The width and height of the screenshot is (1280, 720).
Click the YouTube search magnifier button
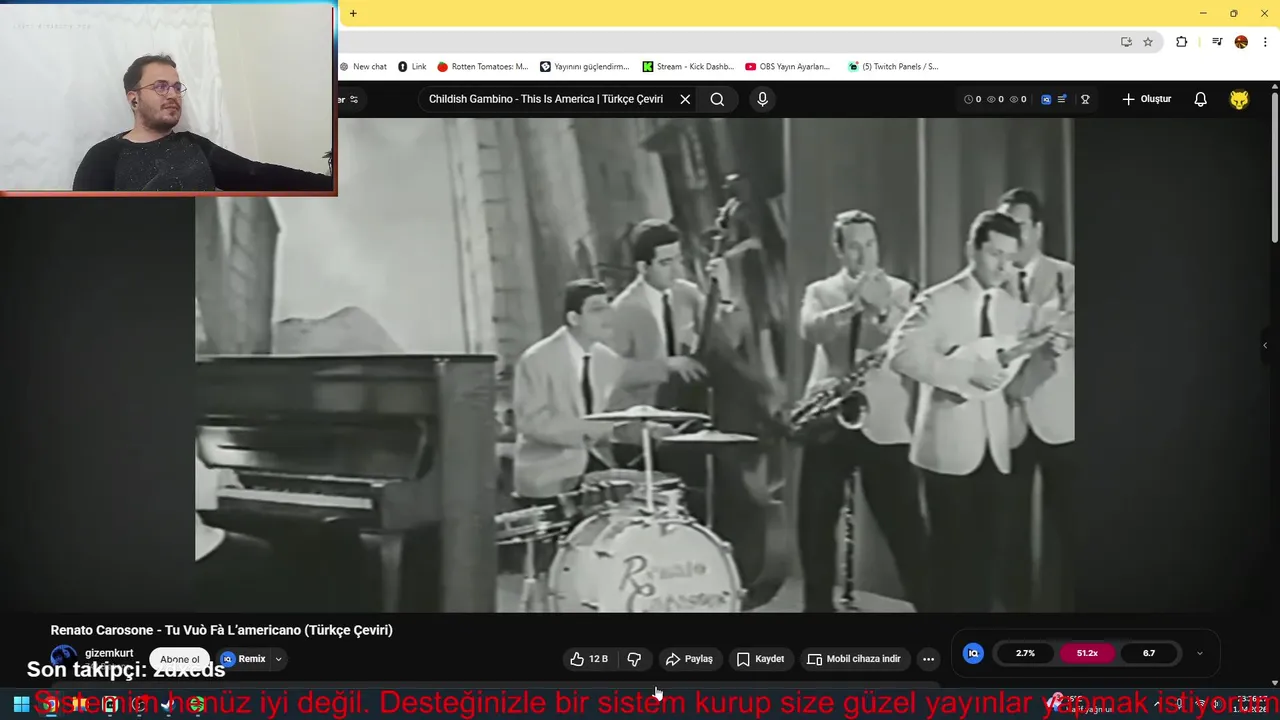click(x=717, y=99)
